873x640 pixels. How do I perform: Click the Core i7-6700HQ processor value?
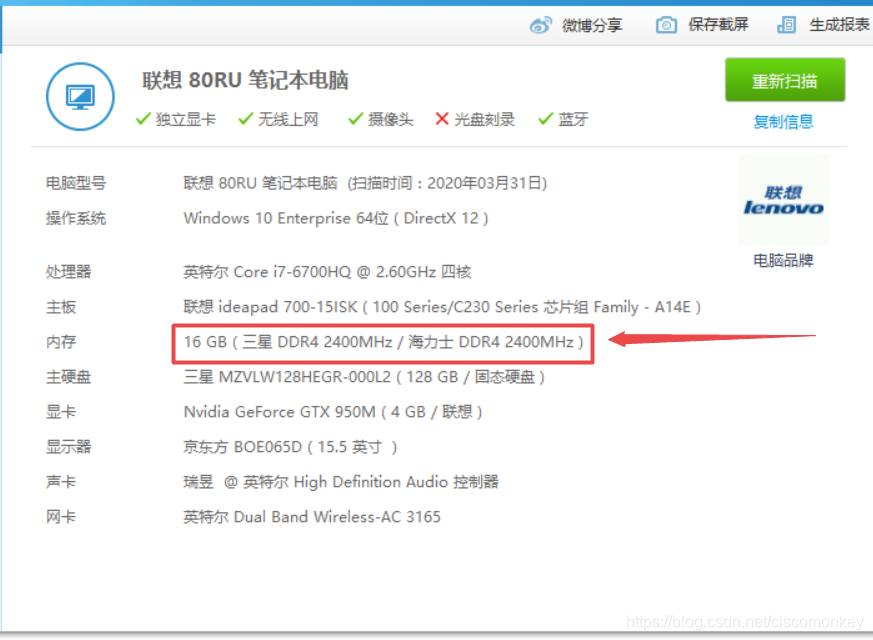coord(327,272)
